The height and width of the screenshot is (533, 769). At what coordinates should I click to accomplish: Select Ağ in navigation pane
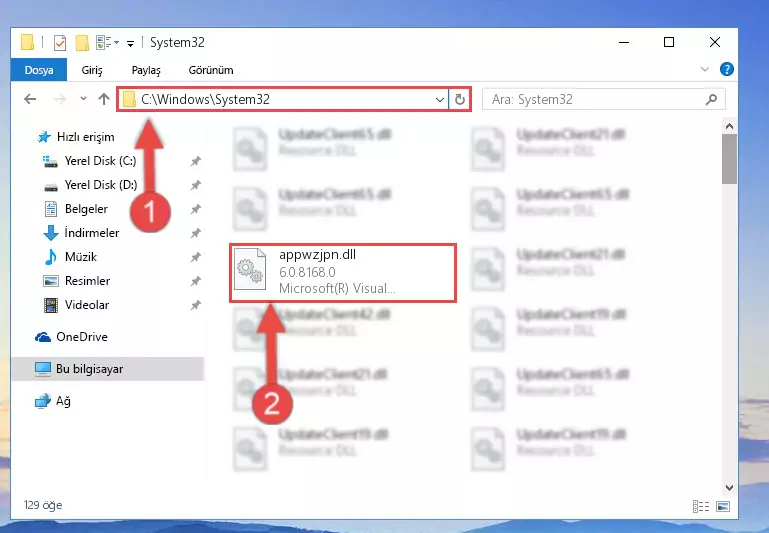point(53,401)
